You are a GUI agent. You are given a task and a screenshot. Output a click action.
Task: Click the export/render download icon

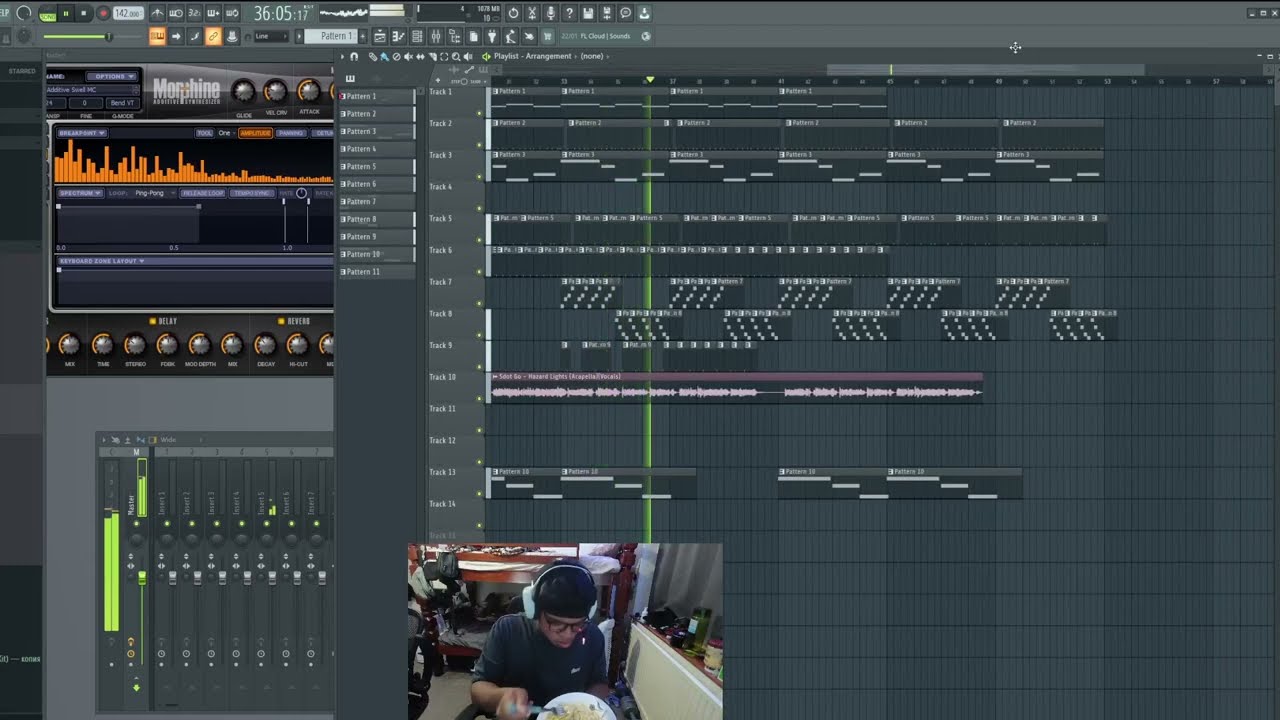point(644,13)
